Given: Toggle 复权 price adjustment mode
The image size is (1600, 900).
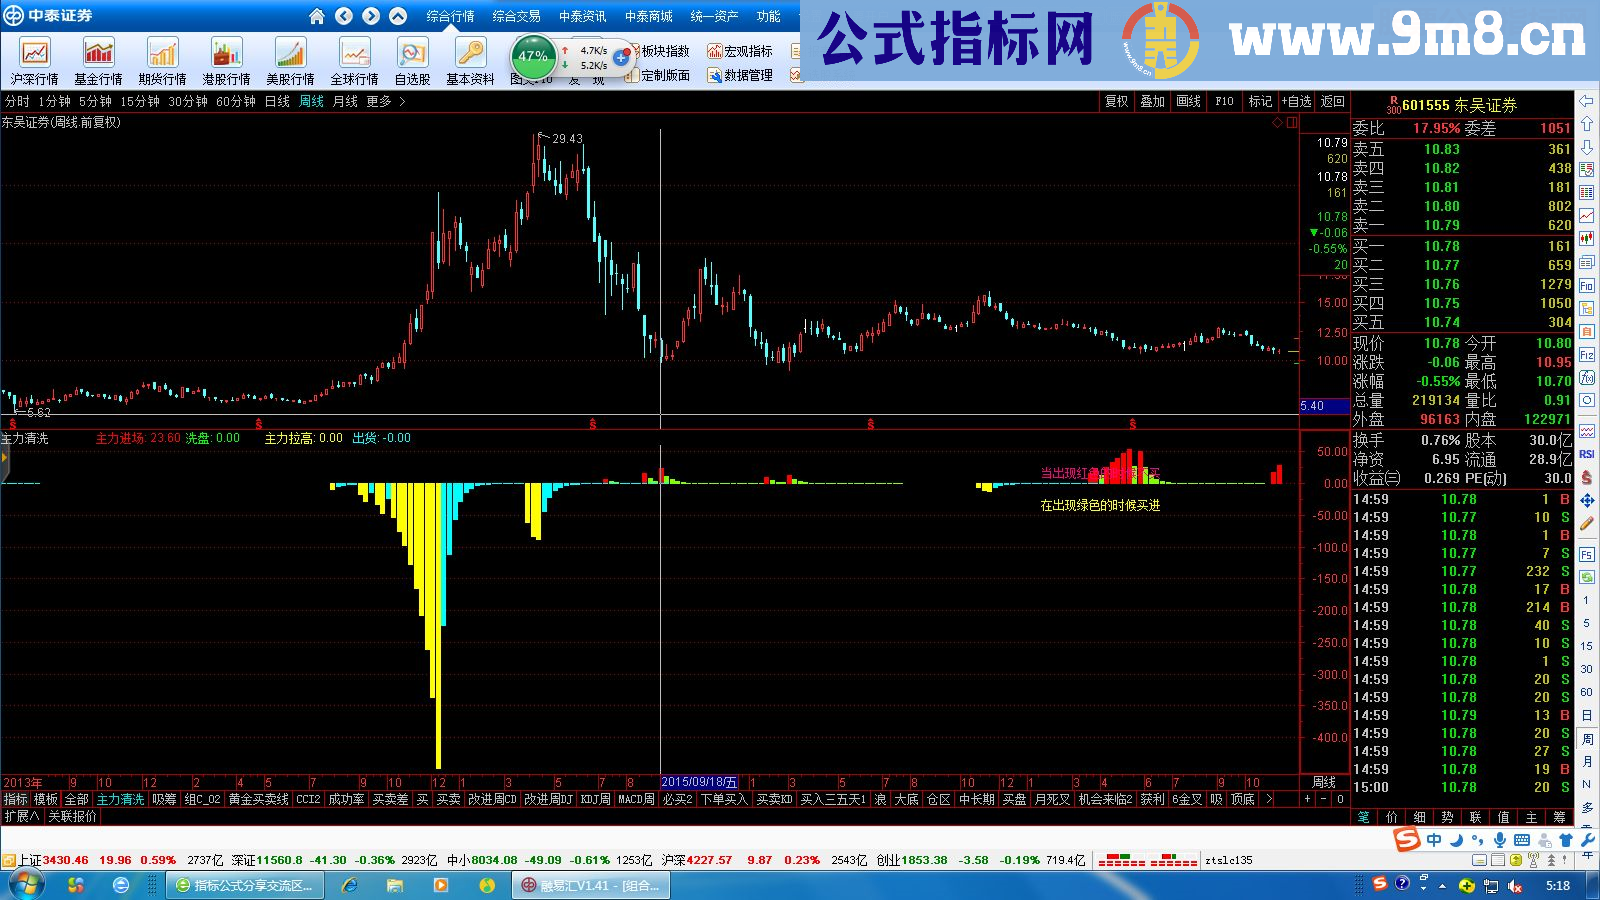Looking at the screenshot, I should point(1117,102).
